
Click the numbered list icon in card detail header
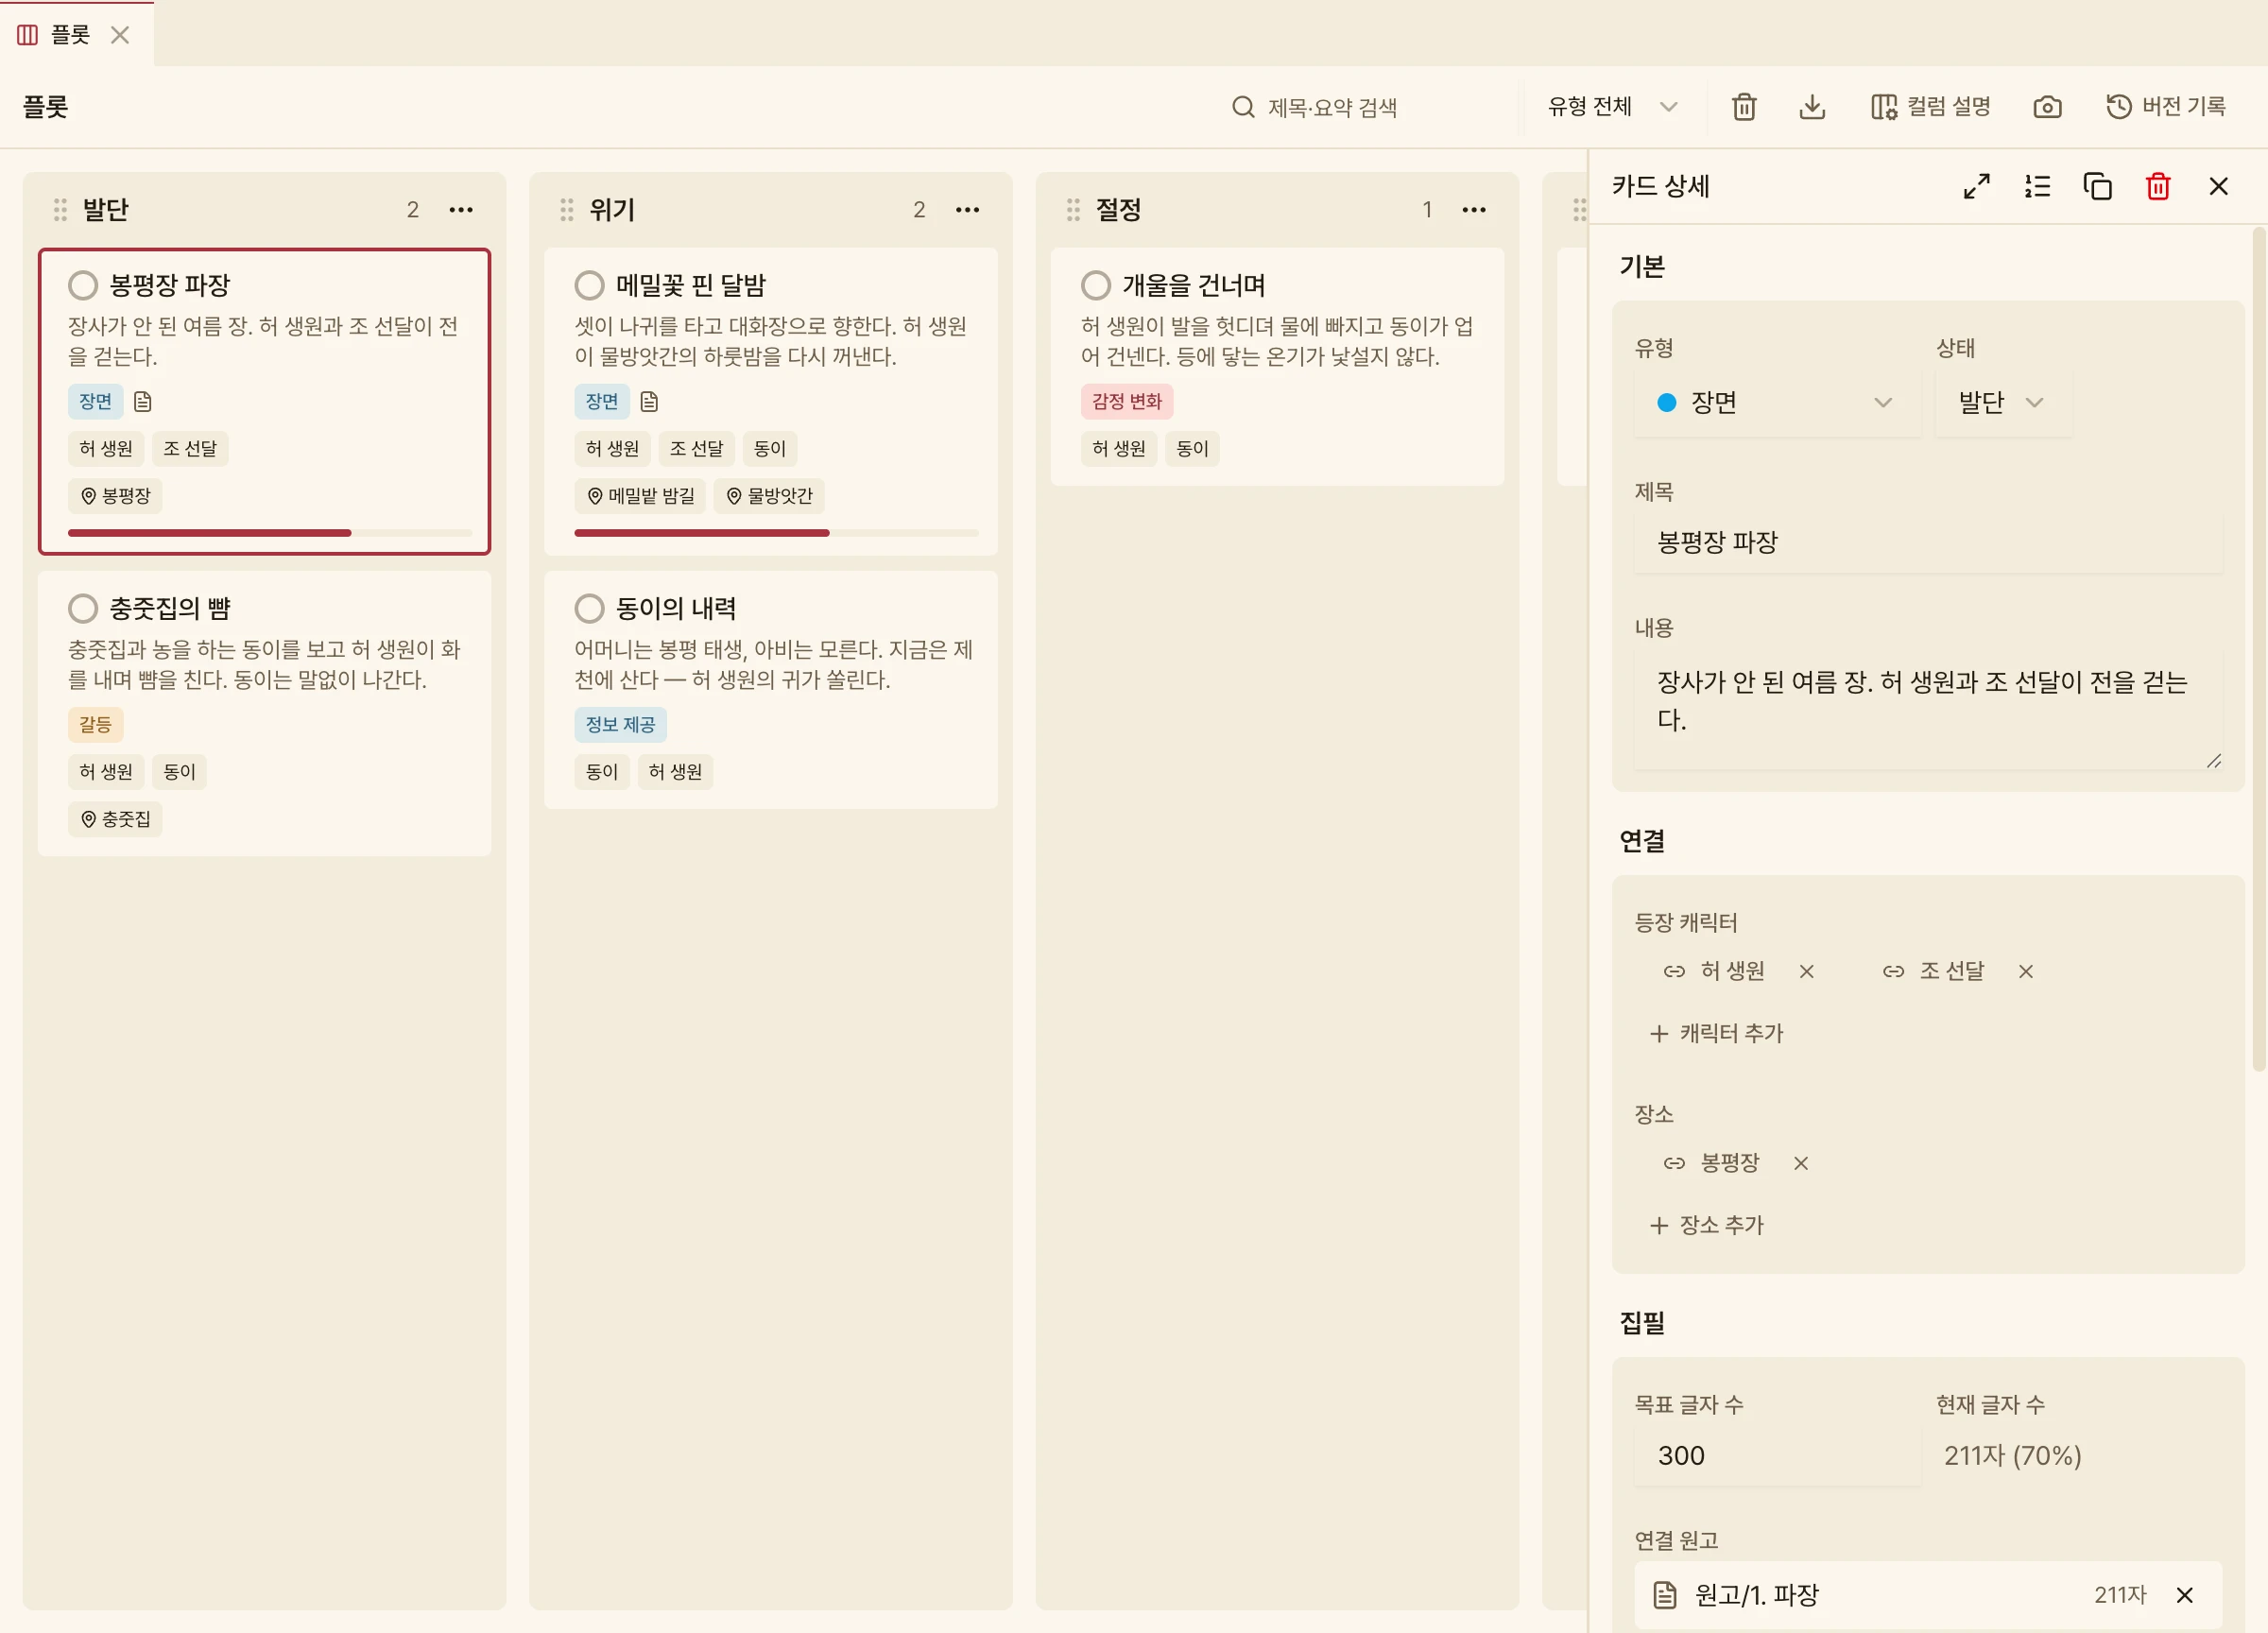tap(2037, 186)
